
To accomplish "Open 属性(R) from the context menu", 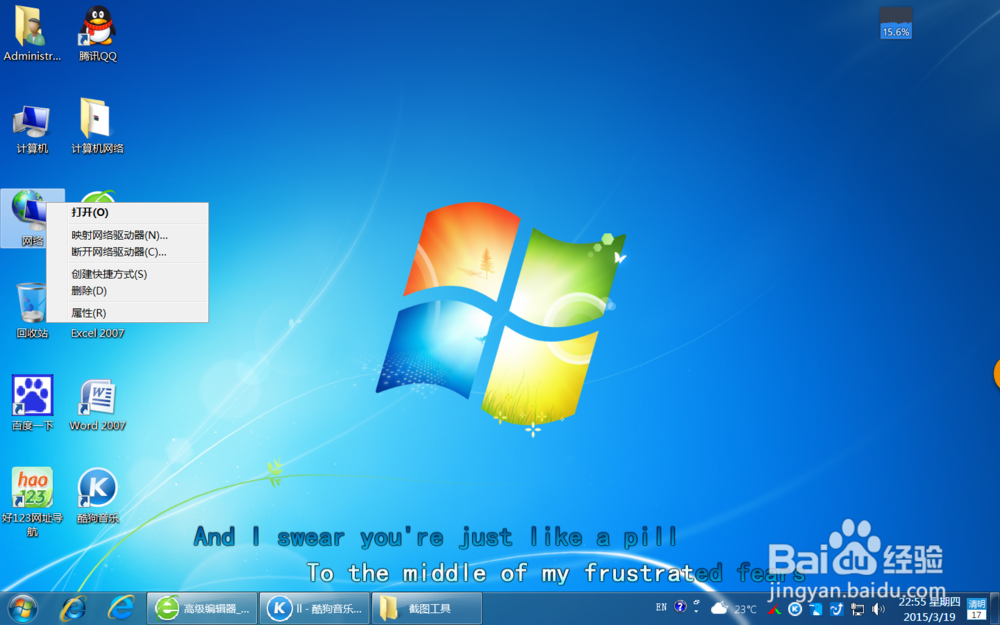I will click(x=128, y=313).
